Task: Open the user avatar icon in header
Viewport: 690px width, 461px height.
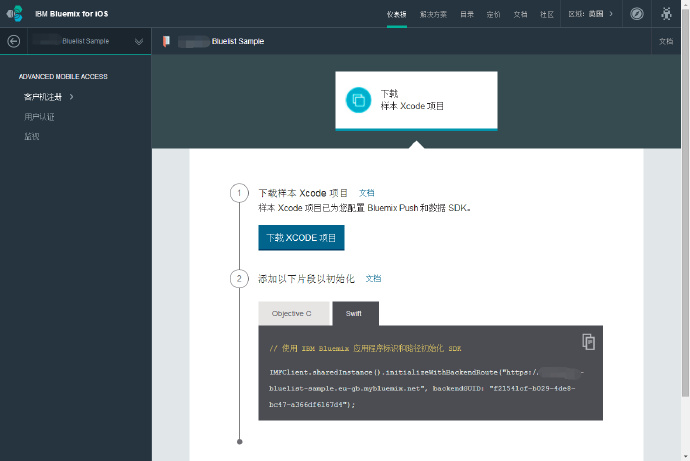Action: 666,14
